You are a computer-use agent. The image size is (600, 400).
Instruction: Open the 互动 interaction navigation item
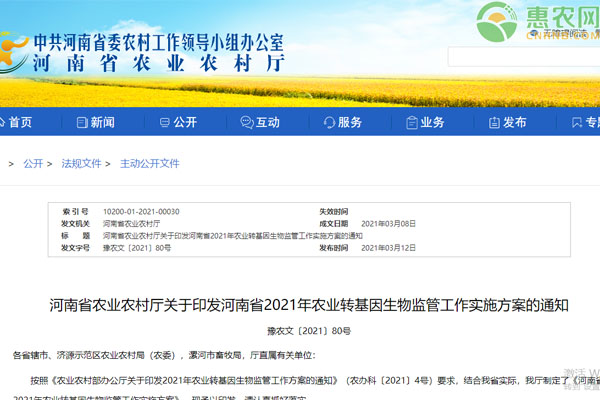tap(260, 122)
